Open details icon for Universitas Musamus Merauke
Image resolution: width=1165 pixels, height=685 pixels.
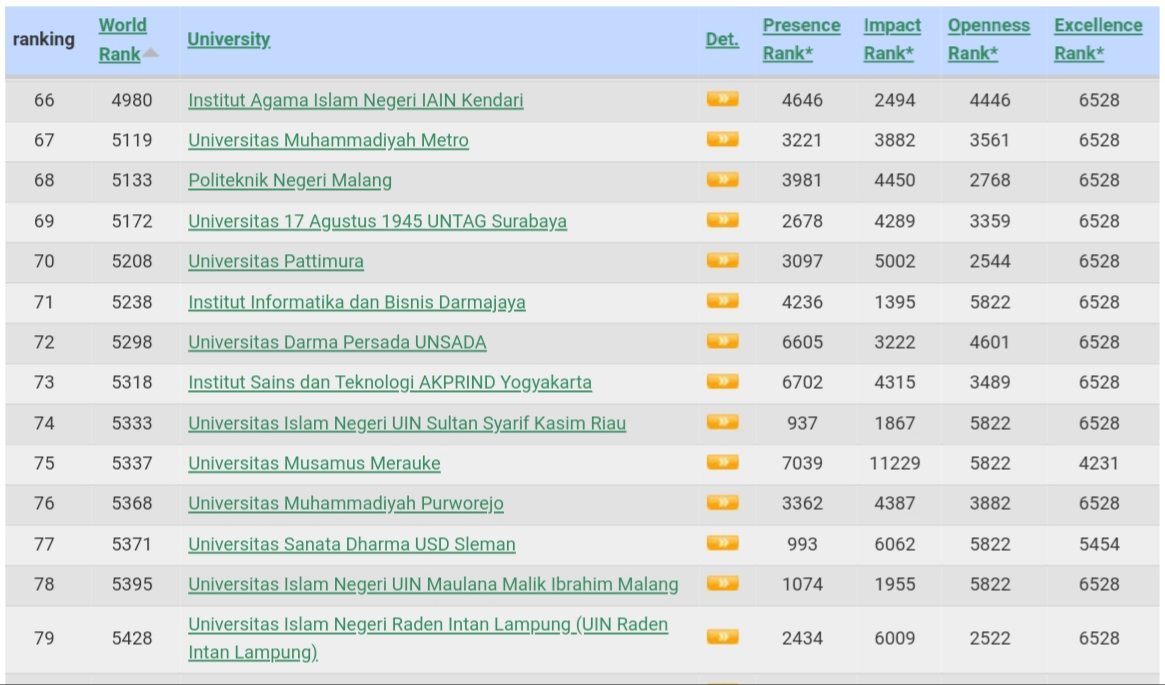pyautogui.click(x=722, y=462)
